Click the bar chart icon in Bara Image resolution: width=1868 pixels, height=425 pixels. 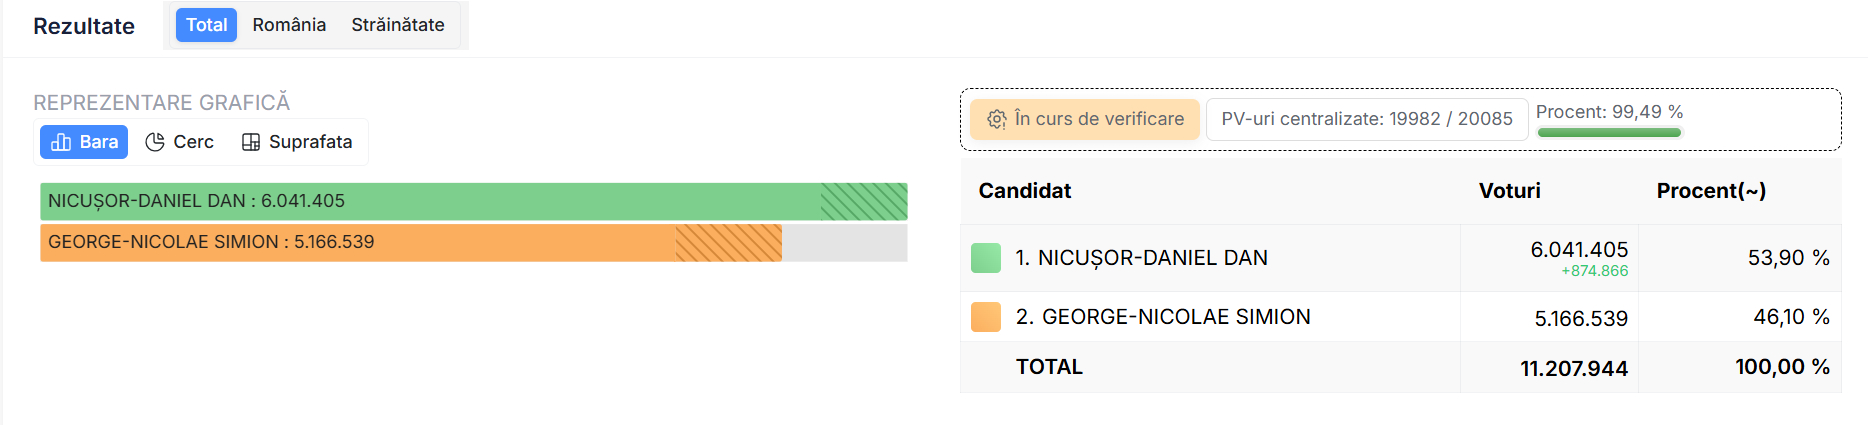(61, 142)
